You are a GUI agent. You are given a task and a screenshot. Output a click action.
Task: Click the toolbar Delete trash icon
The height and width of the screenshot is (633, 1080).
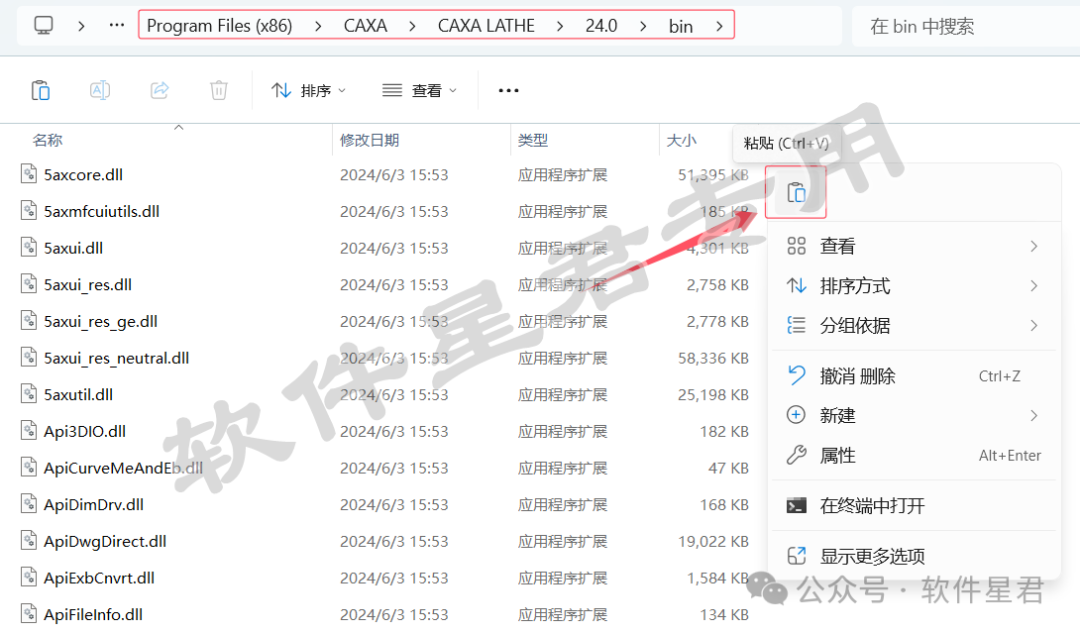coord(219,90)
